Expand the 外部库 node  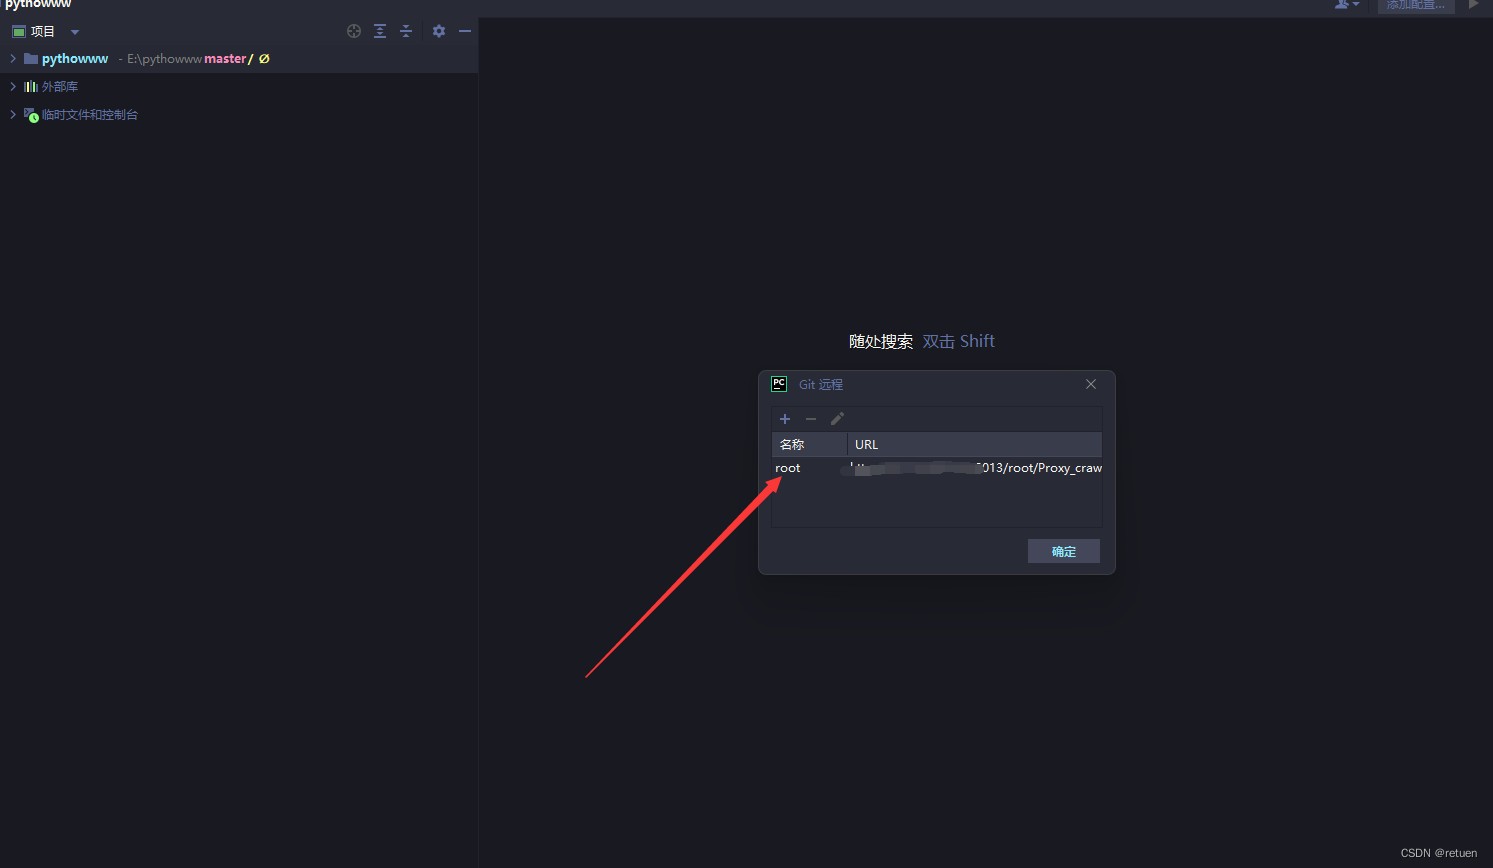pos(13,87)
